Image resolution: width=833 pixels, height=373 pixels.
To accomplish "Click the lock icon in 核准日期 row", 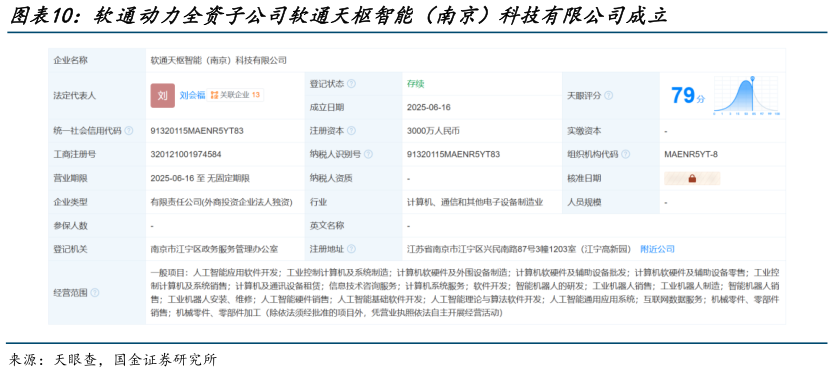I will 692,179.
